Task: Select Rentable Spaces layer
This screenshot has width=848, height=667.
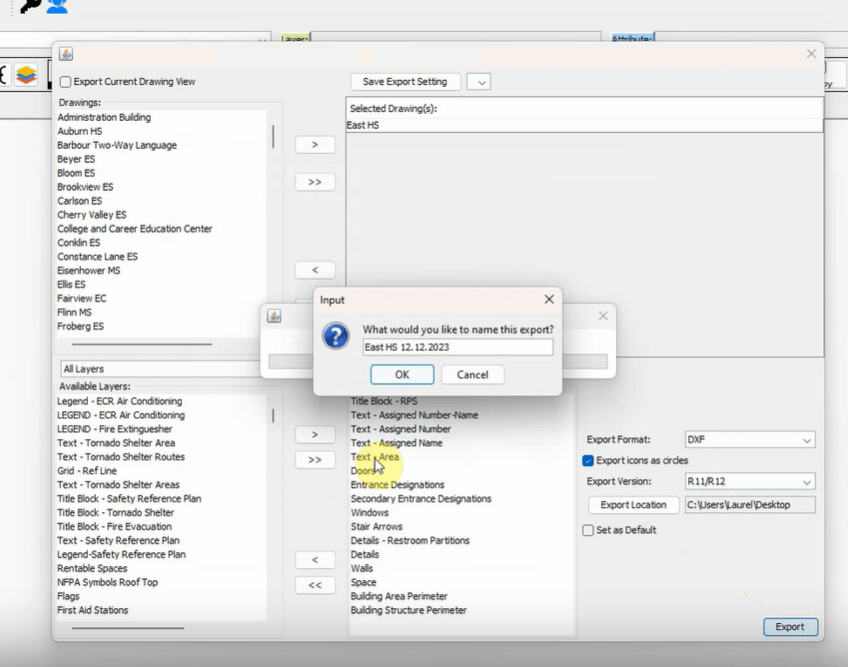Action: point(92,569)
